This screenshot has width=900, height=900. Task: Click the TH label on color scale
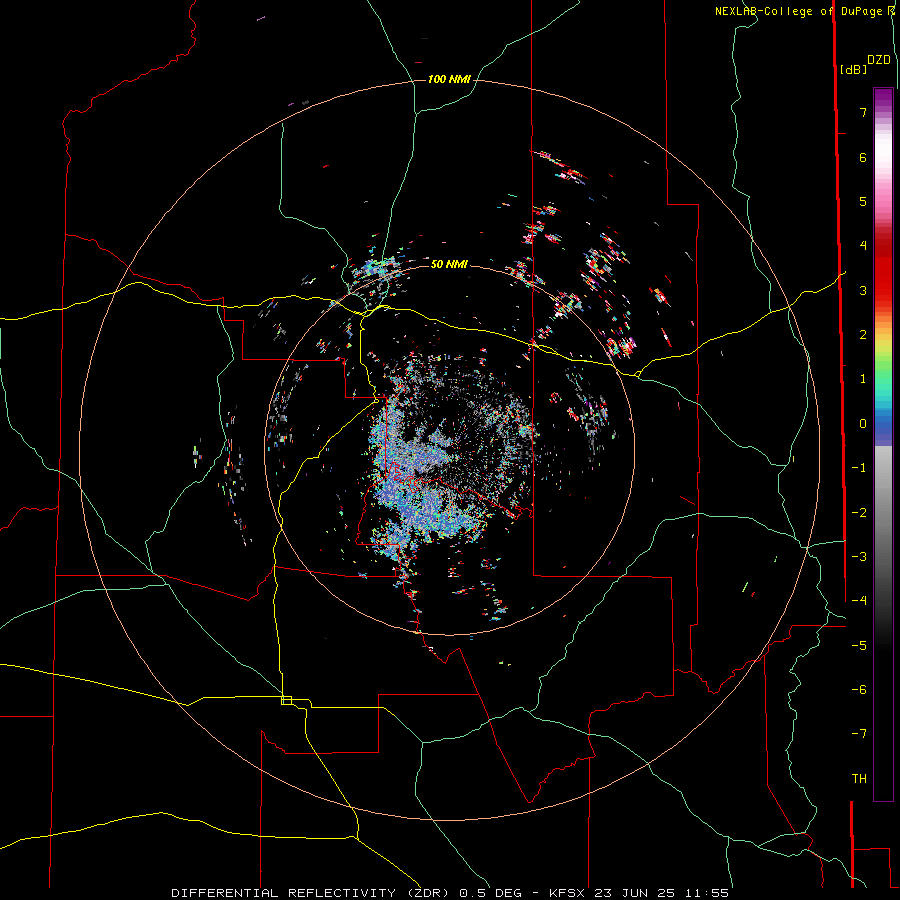pyautogui.click(x=859, y=779)
